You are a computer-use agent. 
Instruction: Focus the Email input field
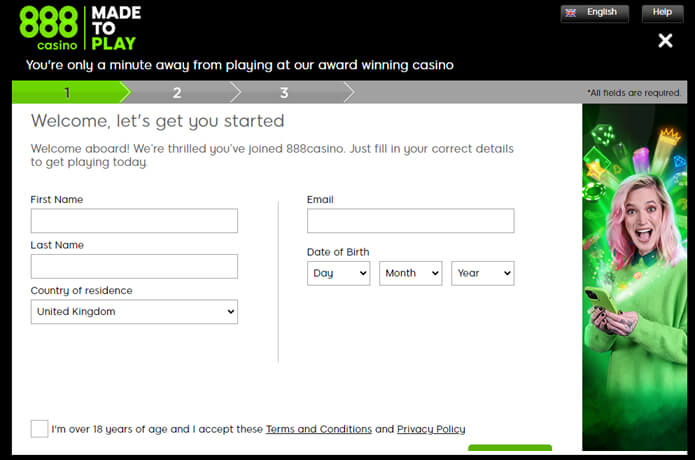pyautogui.click(x=410, y=221)
